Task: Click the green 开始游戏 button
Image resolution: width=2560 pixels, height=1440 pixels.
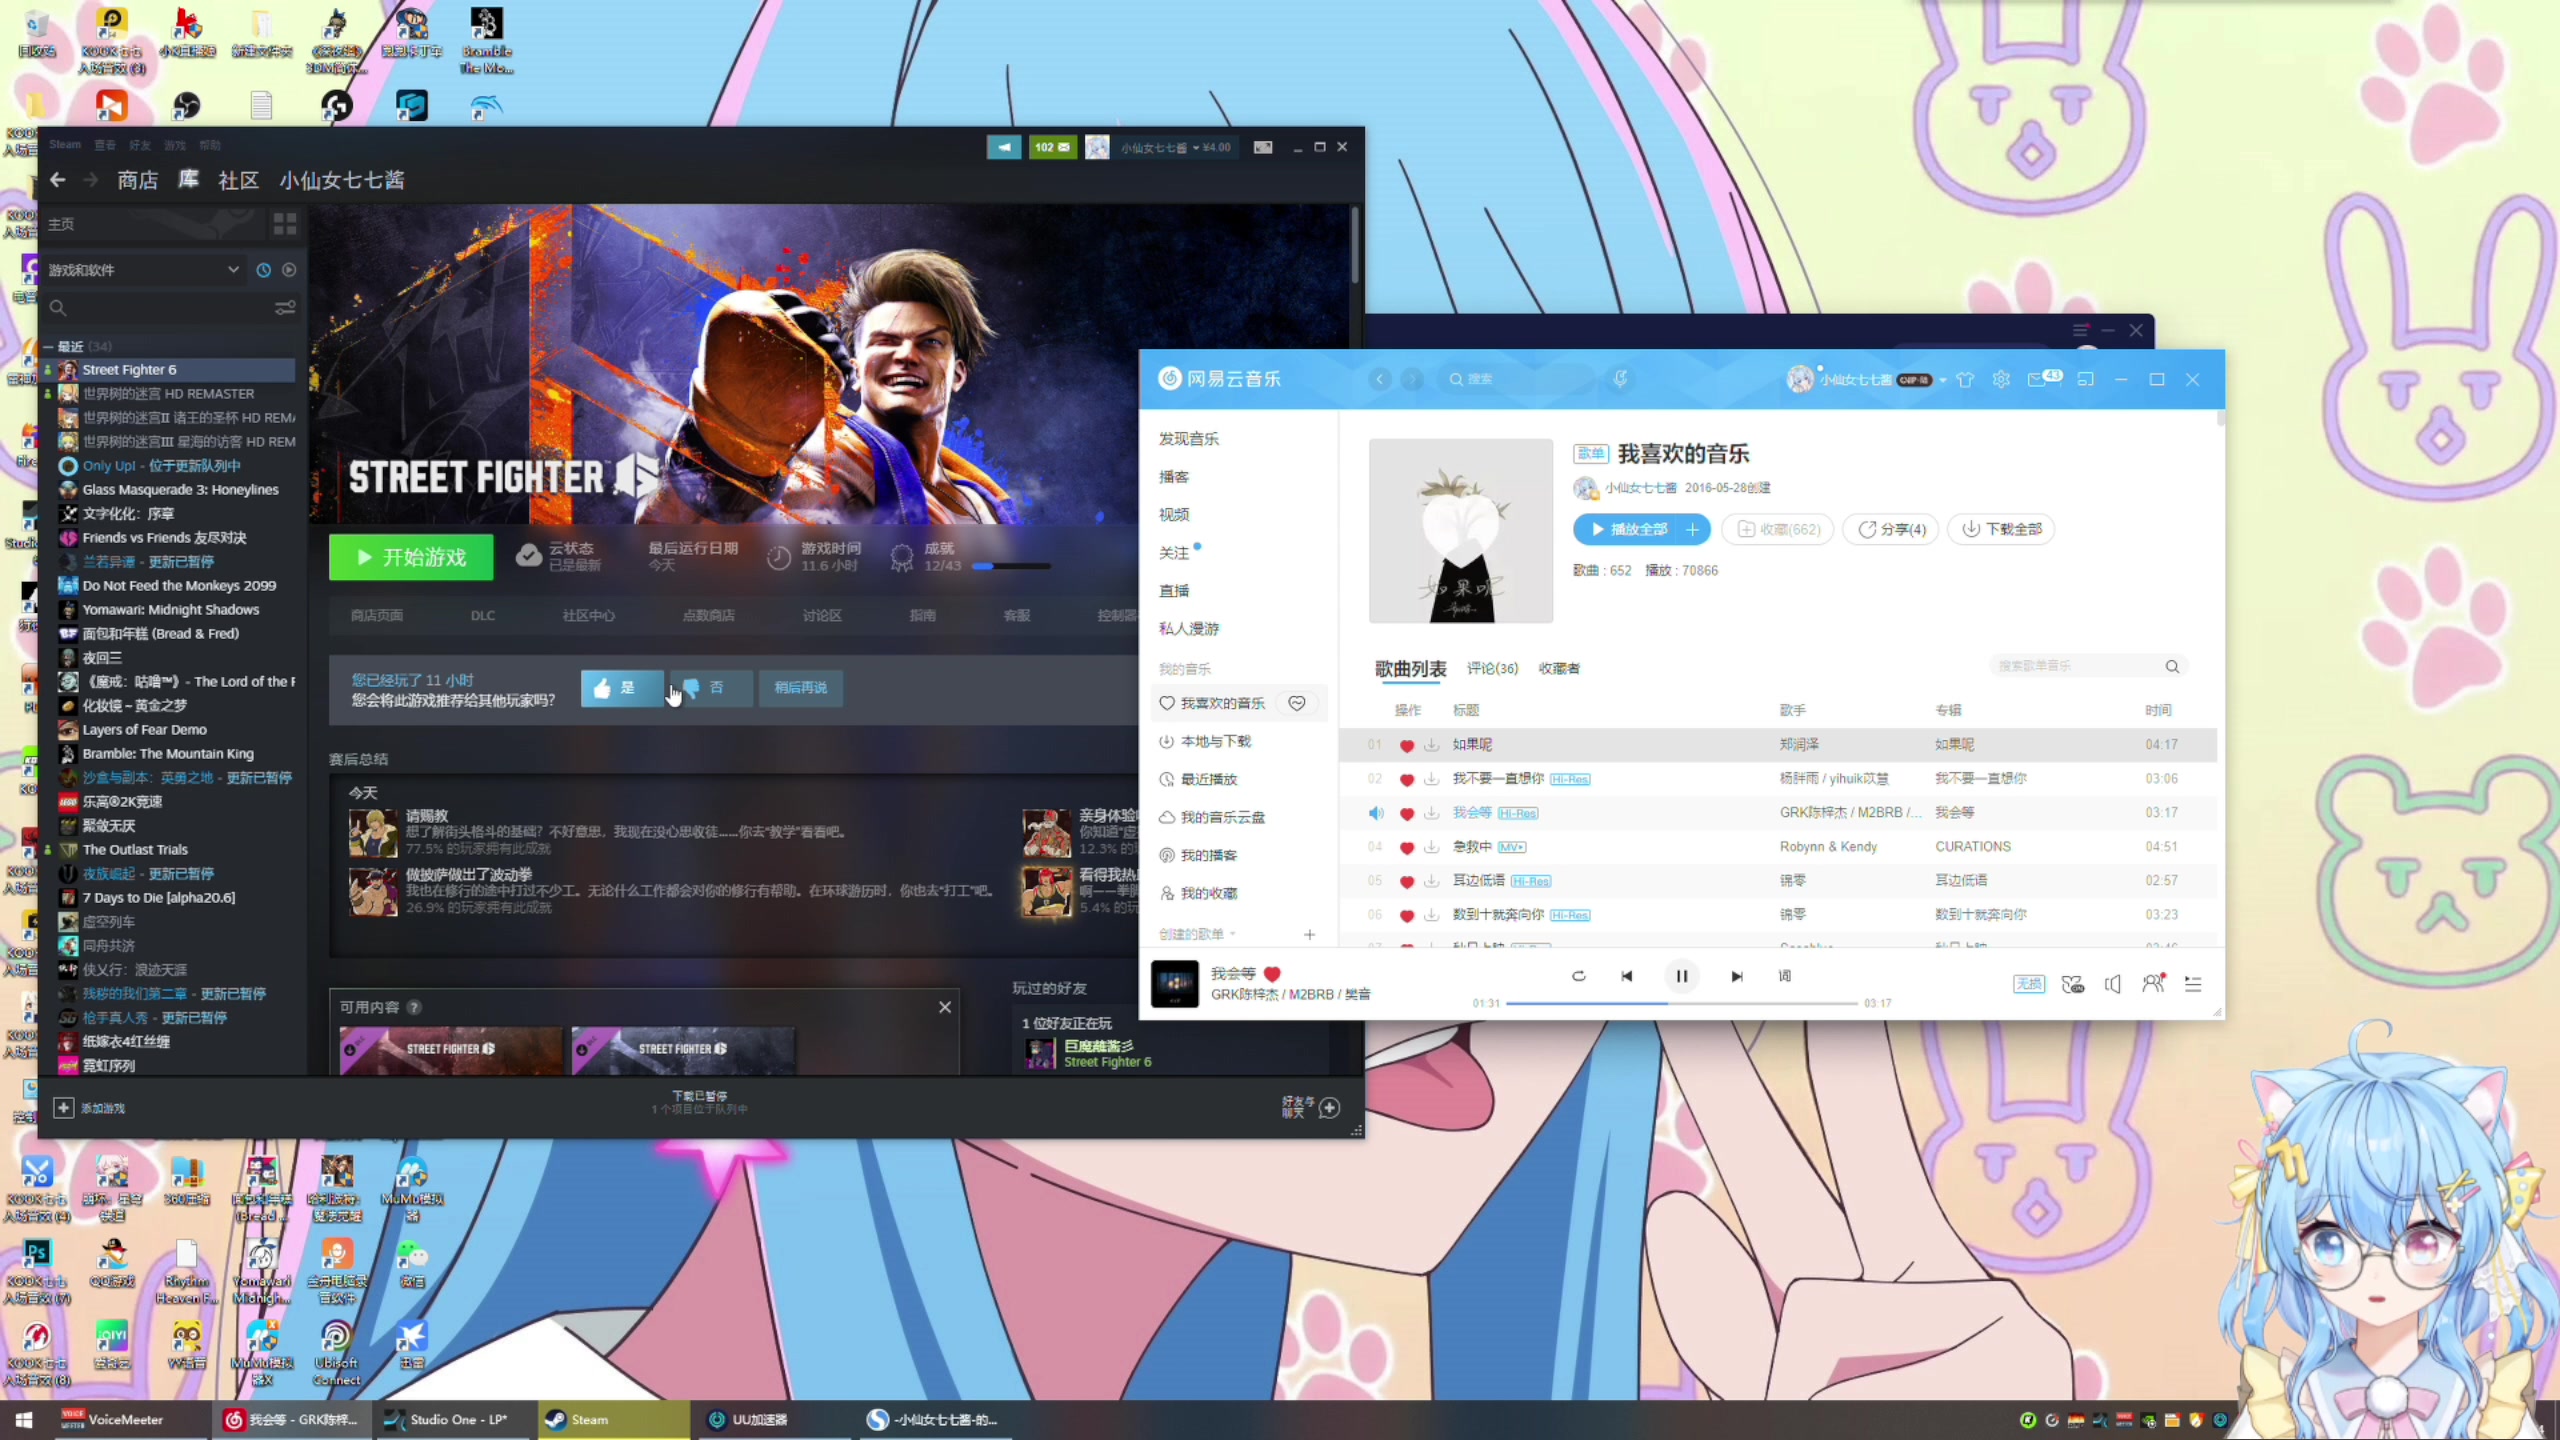Action: 411,557
